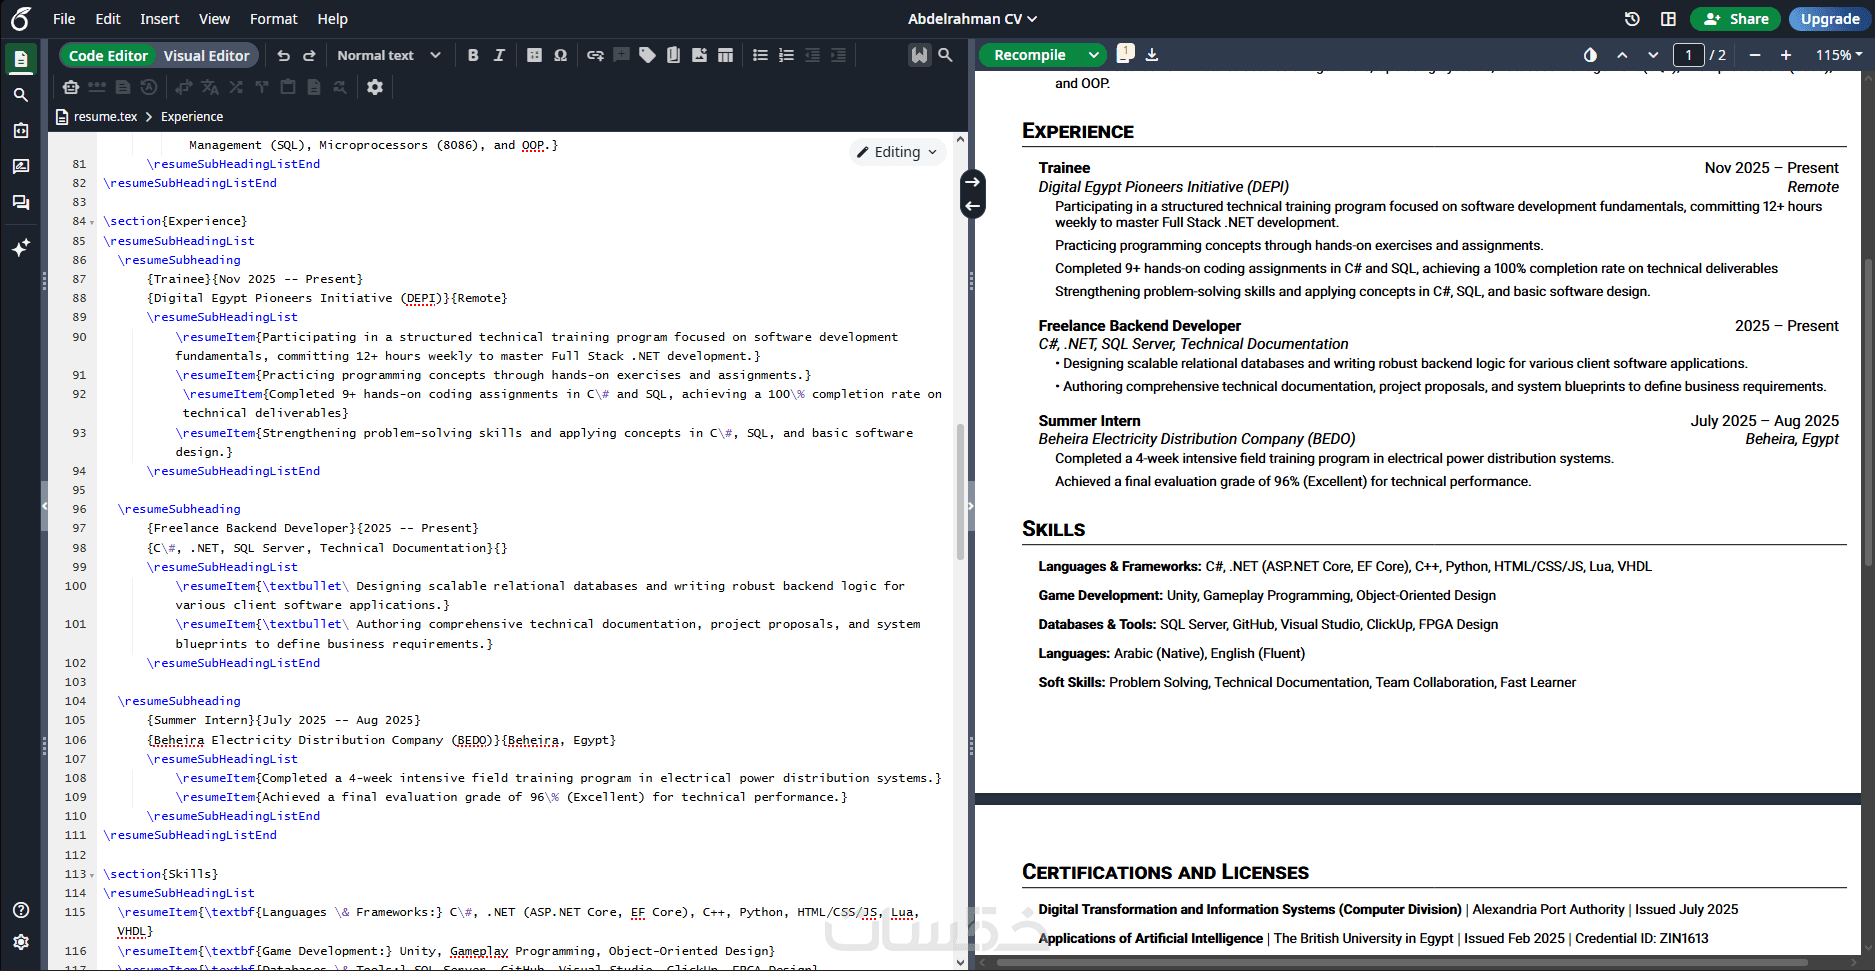
Task: Open the review panel in left sidebar
Action: 21,167
